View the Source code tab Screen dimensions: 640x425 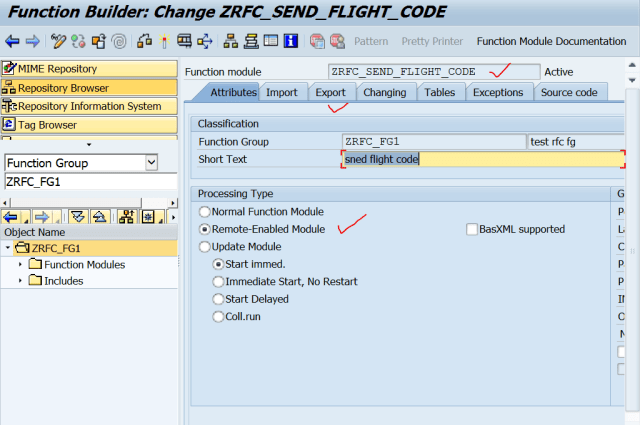(x=569, y=92)
